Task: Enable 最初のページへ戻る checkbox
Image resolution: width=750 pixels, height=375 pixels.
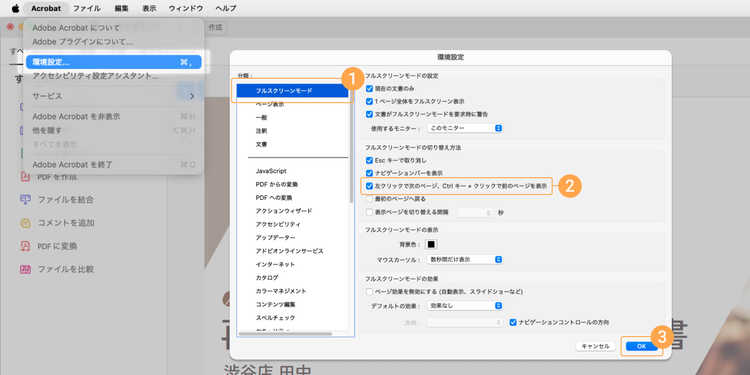Action: pos(369,199)
